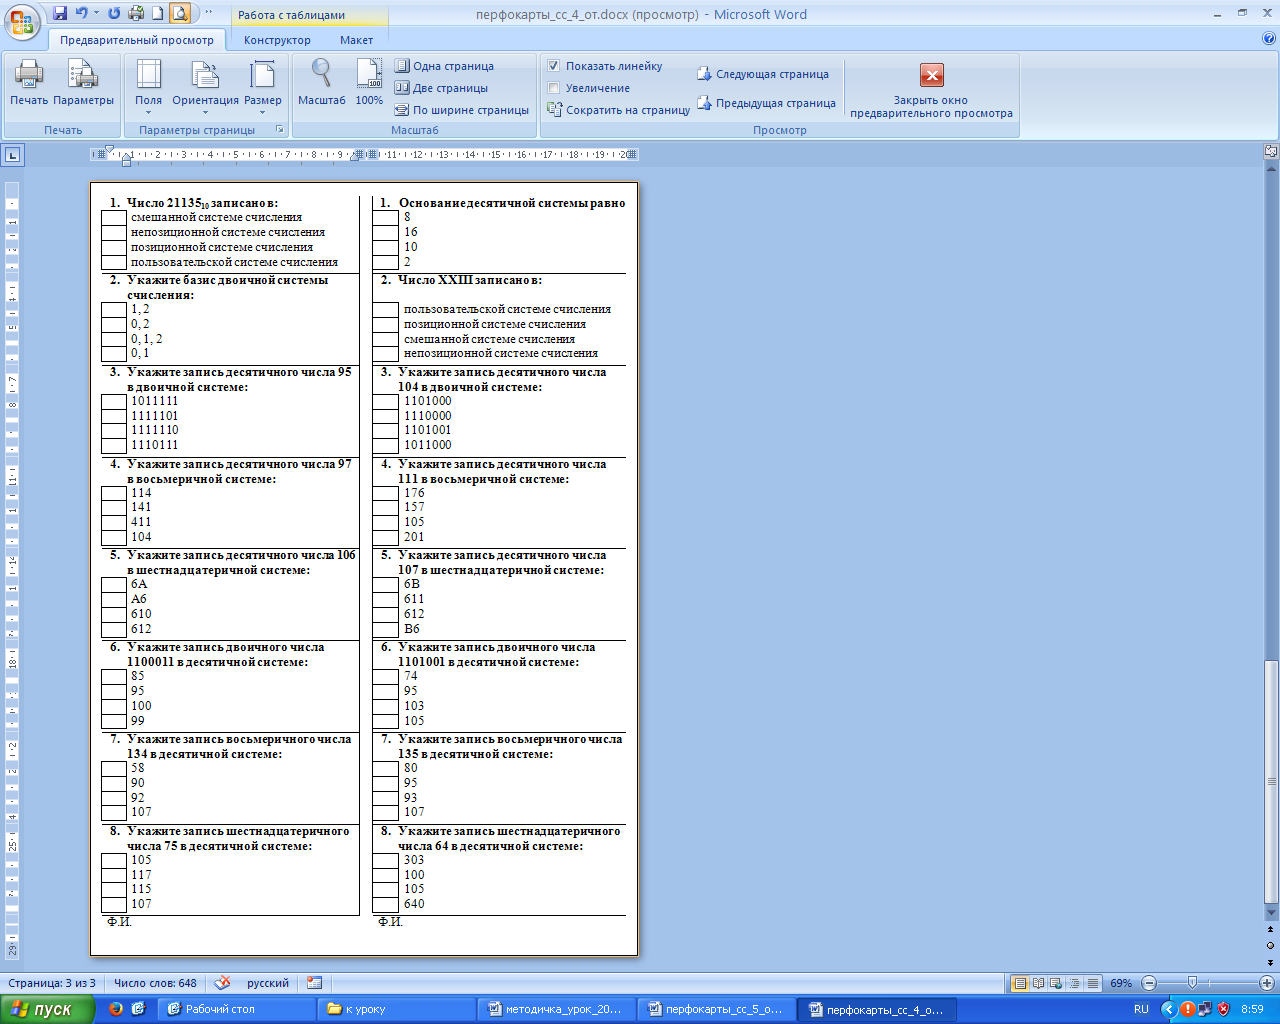Screen dimensions: 1280x1024
Task: Check the Увеличение checkbox
Action: (x=553, y=88)
